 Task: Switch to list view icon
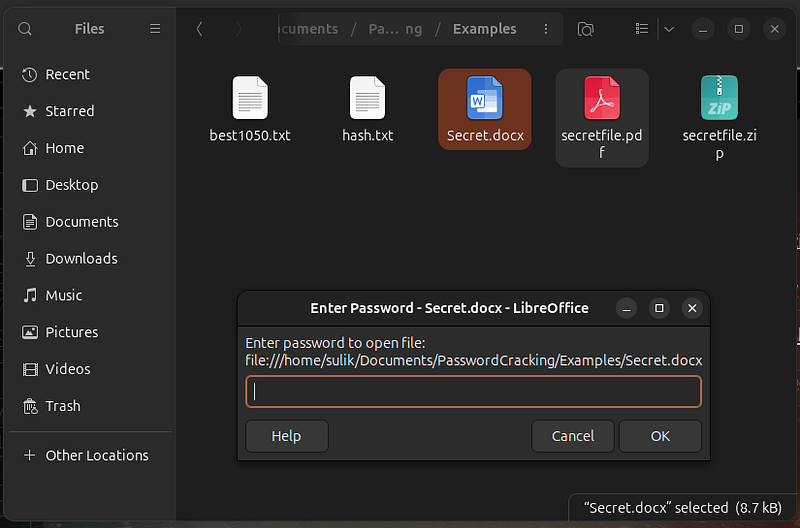tap(642, 29)
